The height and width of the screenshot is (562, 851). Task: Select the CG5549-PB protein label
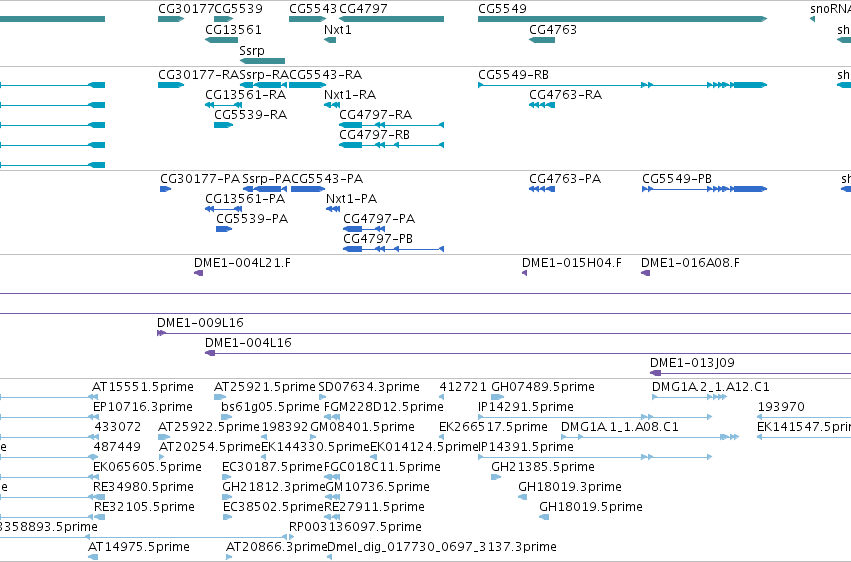coord(677,178)
